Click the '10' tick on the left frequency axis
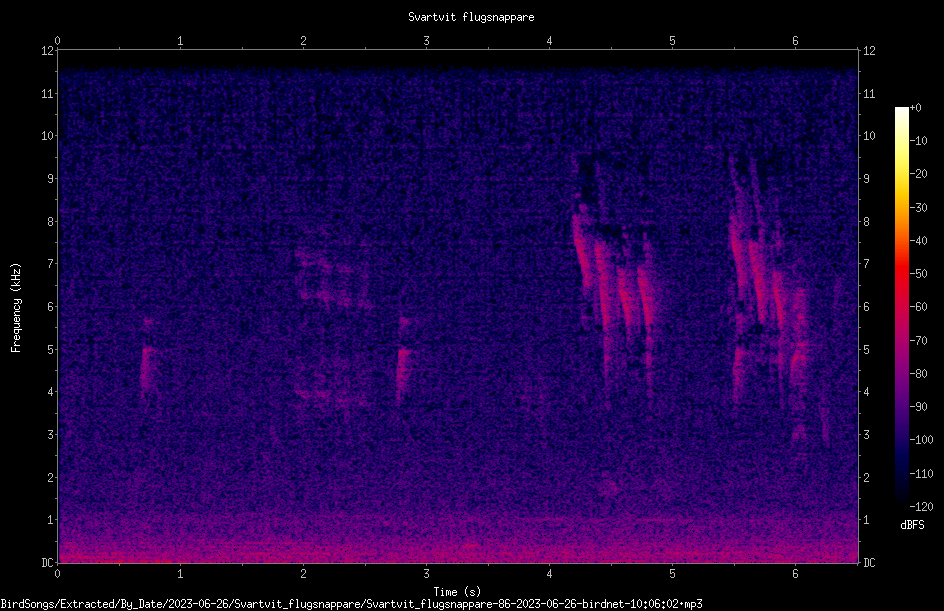The image size is (944, 611). point(47,136)
